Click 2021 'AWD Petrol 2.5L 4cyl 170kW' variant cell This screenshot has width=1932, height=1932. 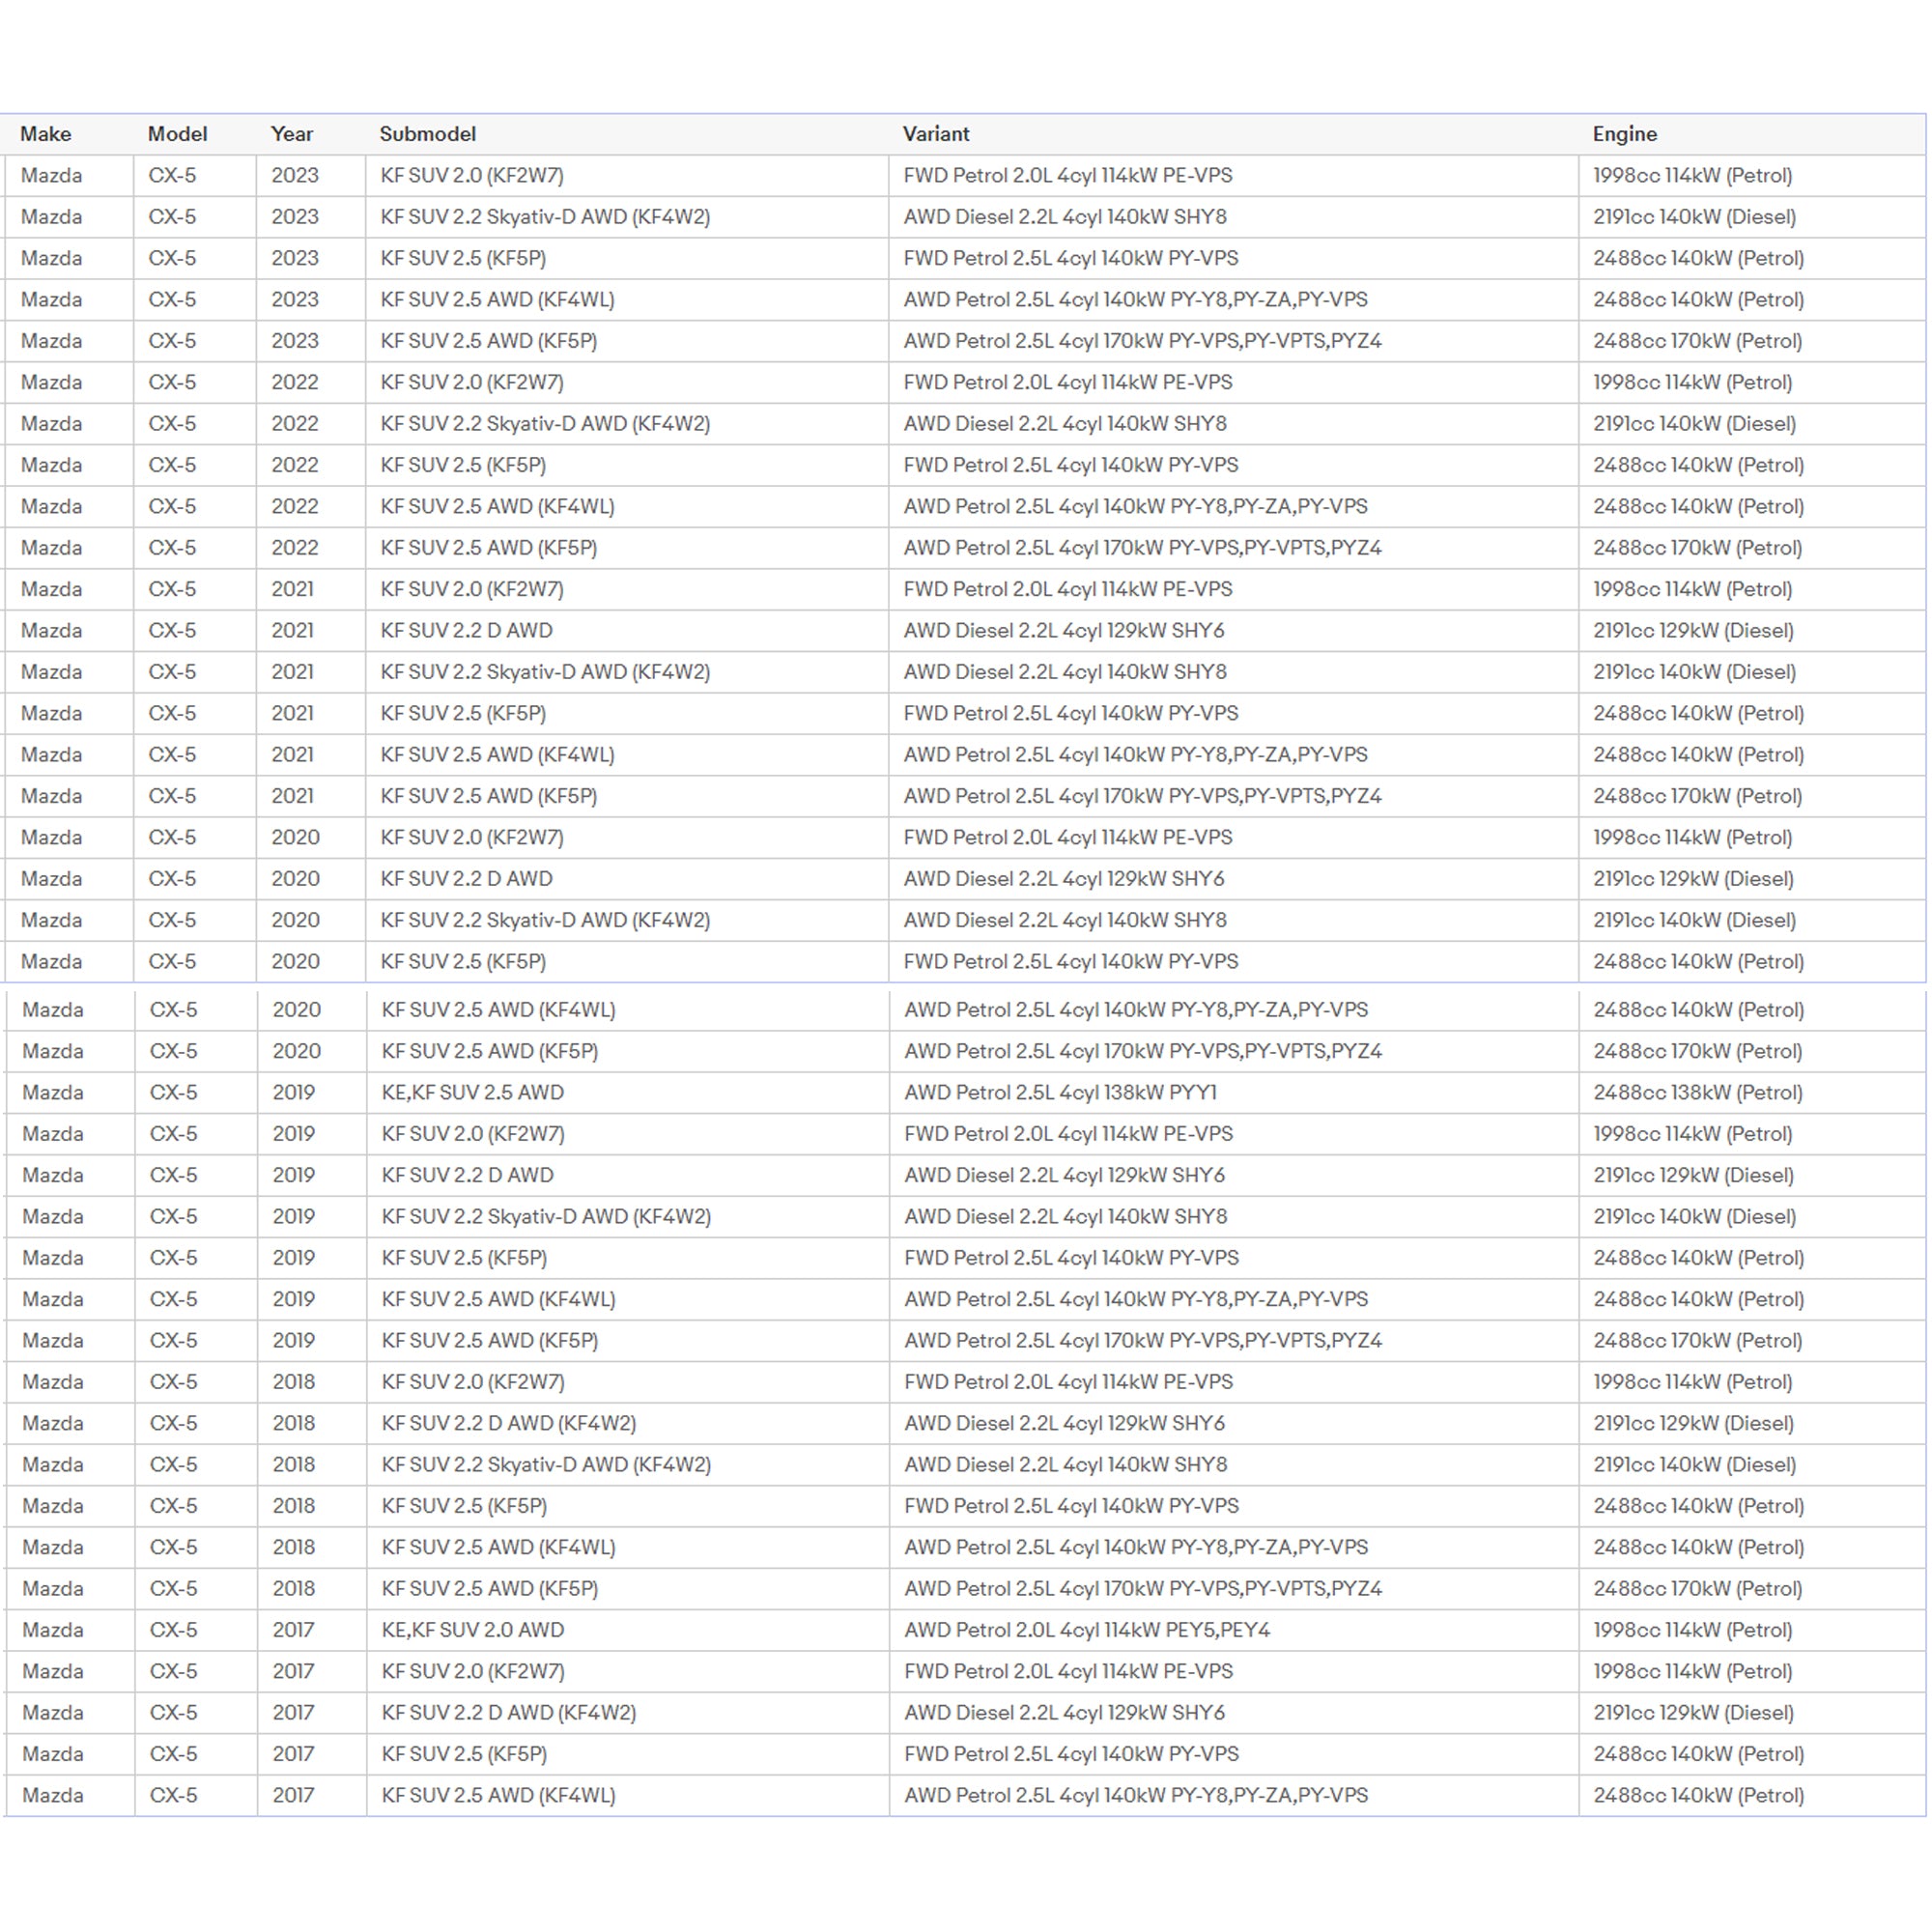[1142, 797]
